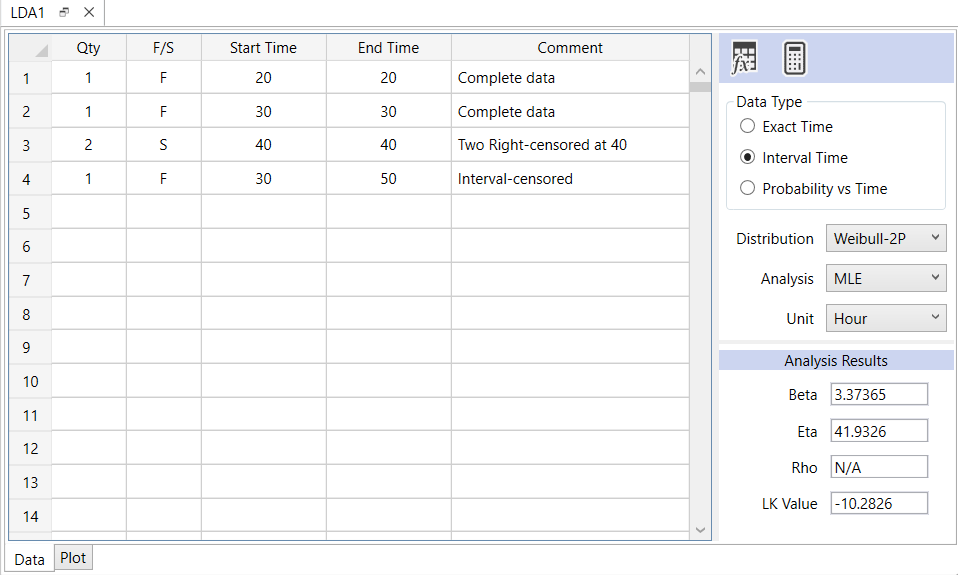Click the analyze data (fx table) icon
The width and height of the screenshot is (958, 575).
pyautogui.click(x=744, y=59)
